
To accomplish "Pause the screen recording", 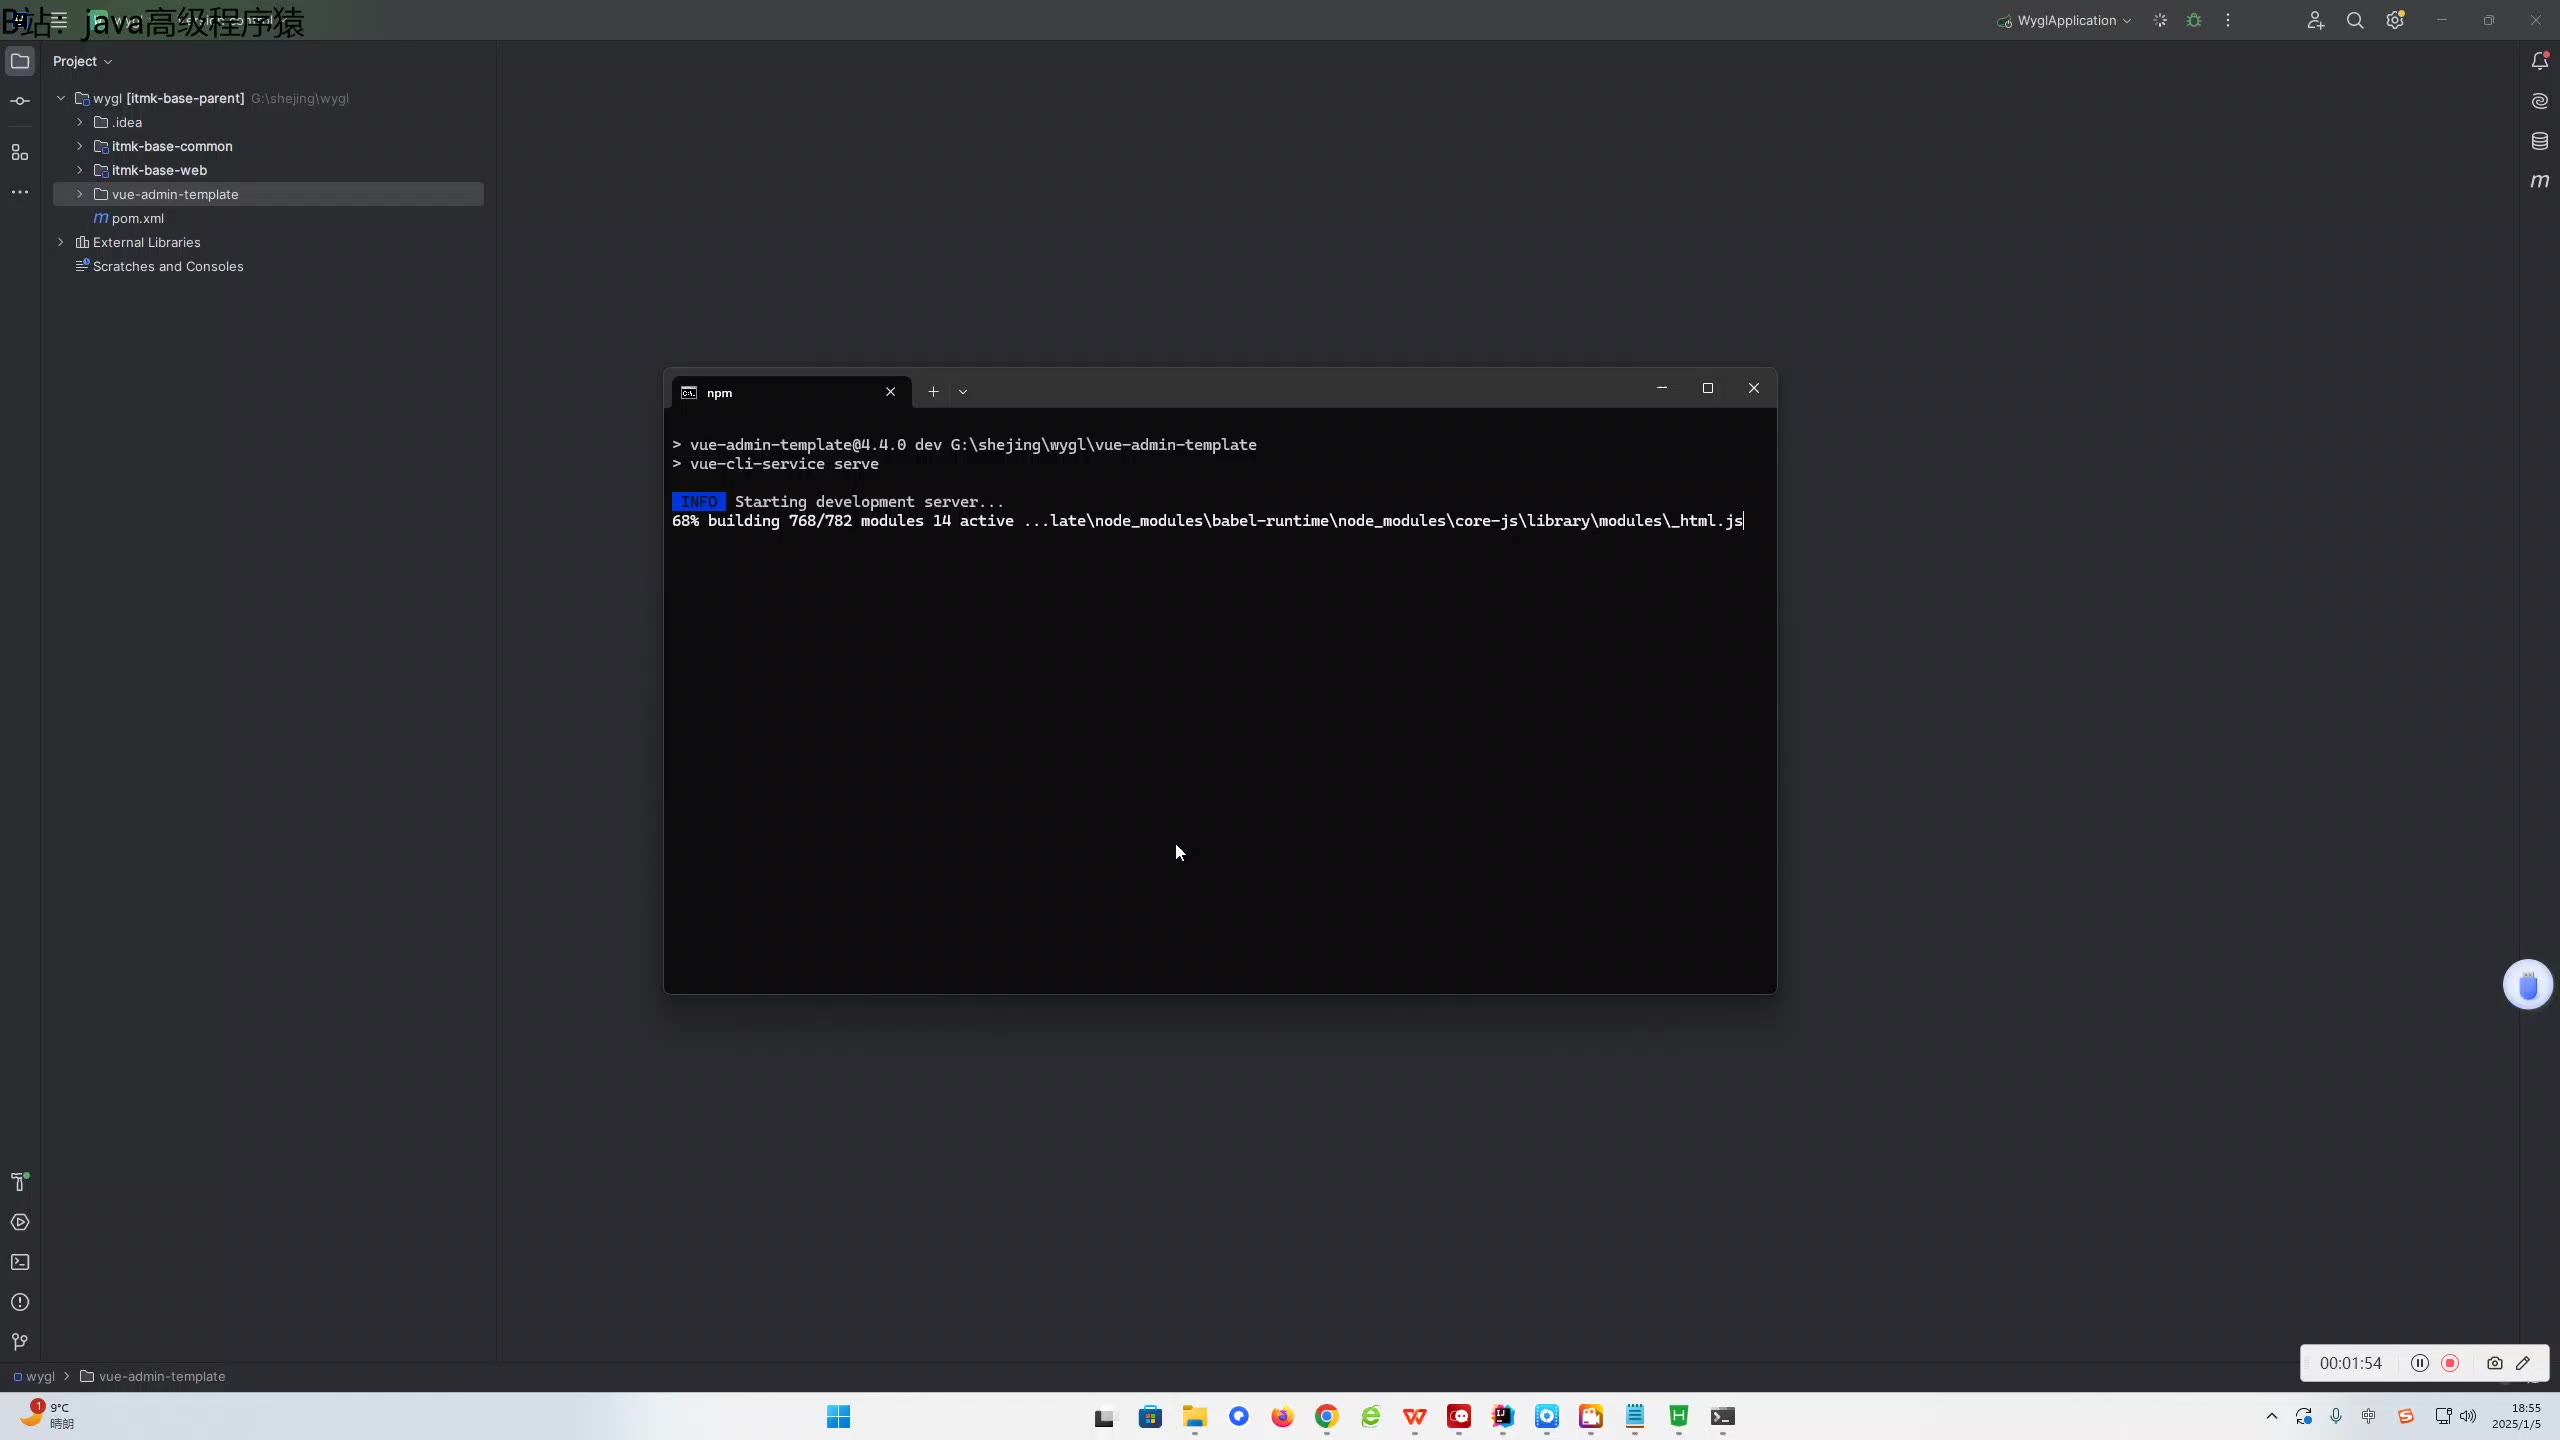I will click(x=2420, y=1363).
